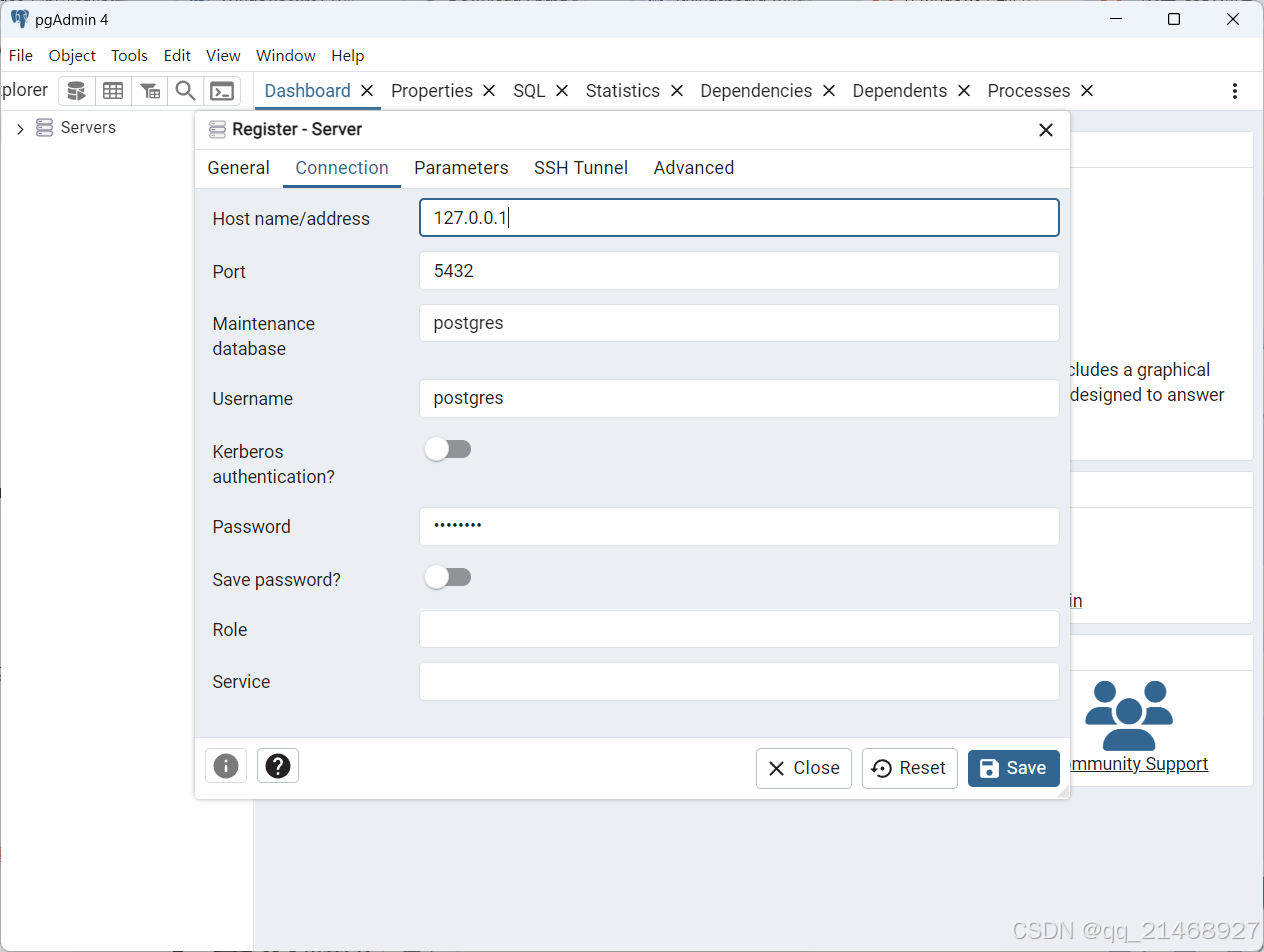Open the info icon in dialog footer
The image size is (1264, 952).
[226, 766]
